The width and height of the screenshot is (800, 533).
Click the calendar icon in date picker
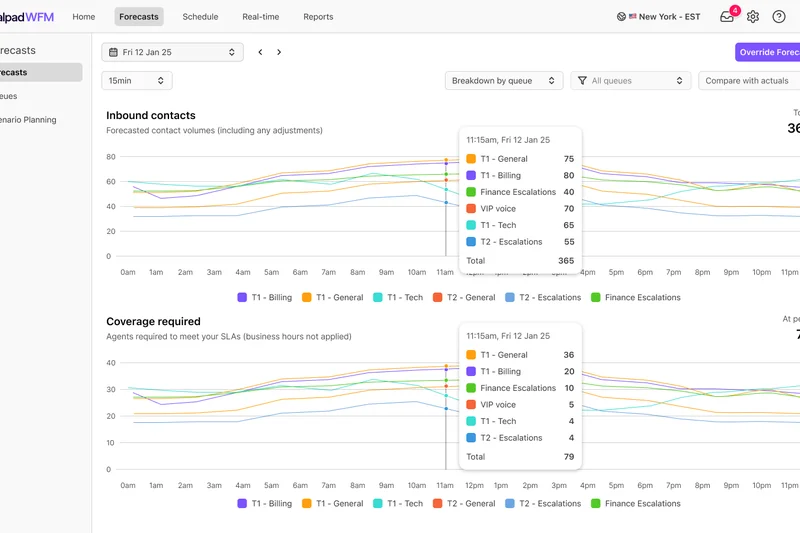pos(113,52)
